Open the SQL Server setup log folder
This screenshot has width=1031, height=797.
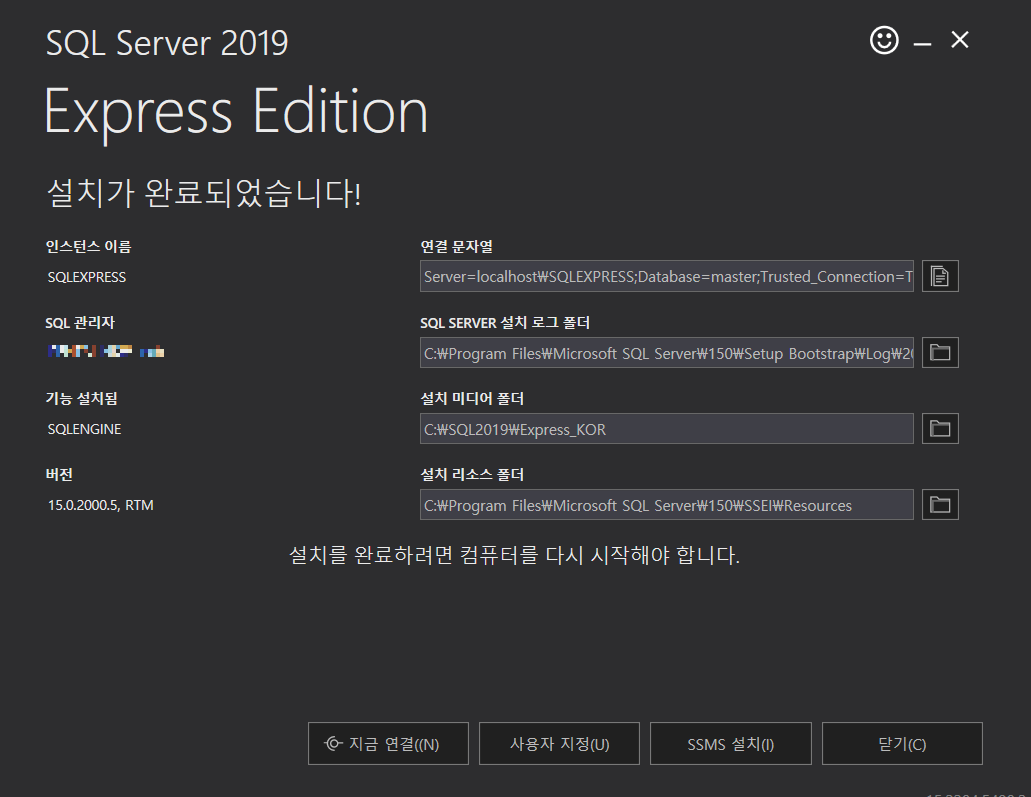pyautogui.click(x=940, y=352)
